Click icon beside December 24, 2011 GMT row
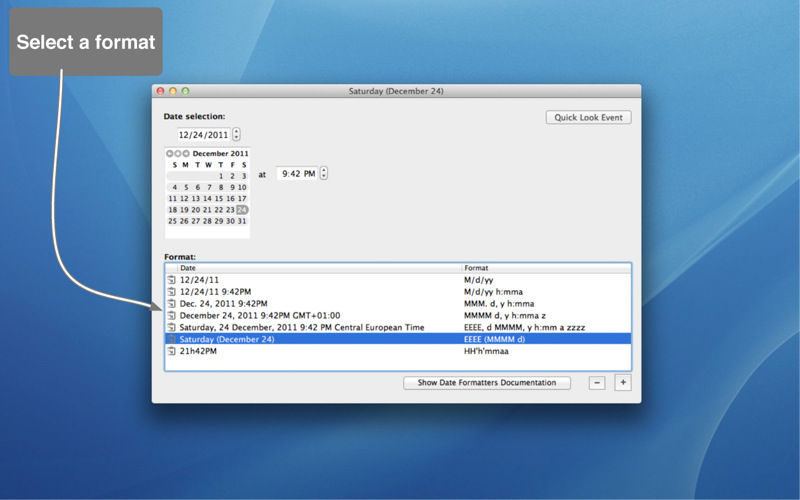 click(171, 315)
